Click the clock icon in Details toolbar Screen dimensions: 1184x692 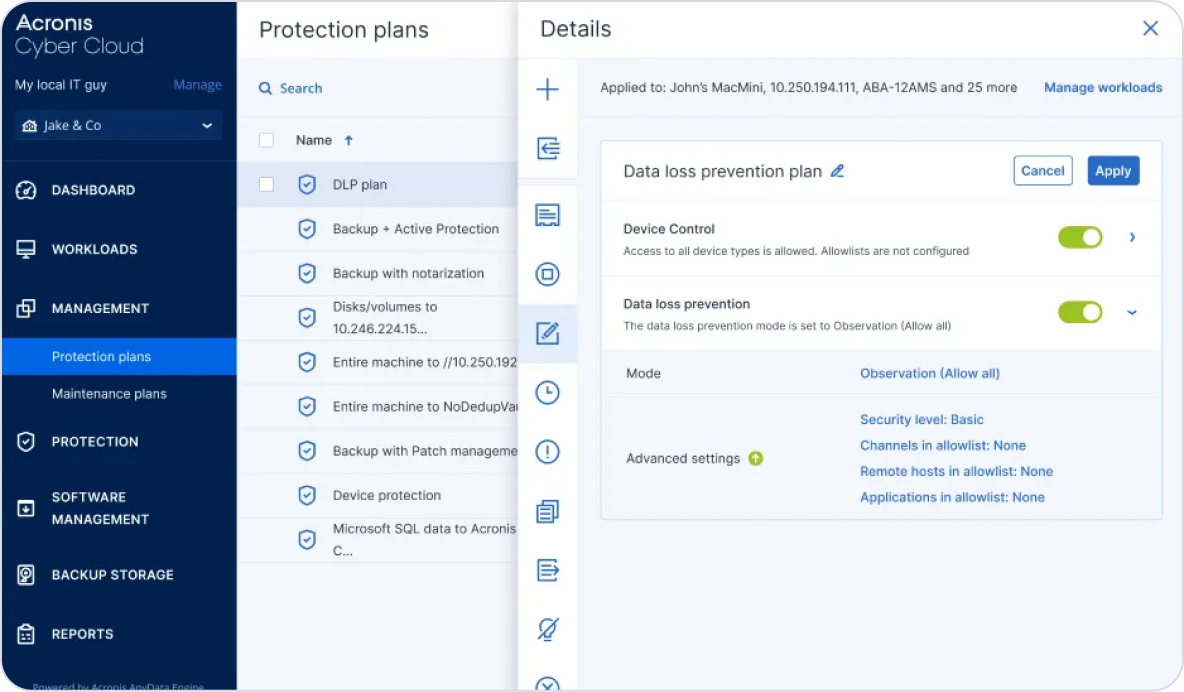click(547, 393)
